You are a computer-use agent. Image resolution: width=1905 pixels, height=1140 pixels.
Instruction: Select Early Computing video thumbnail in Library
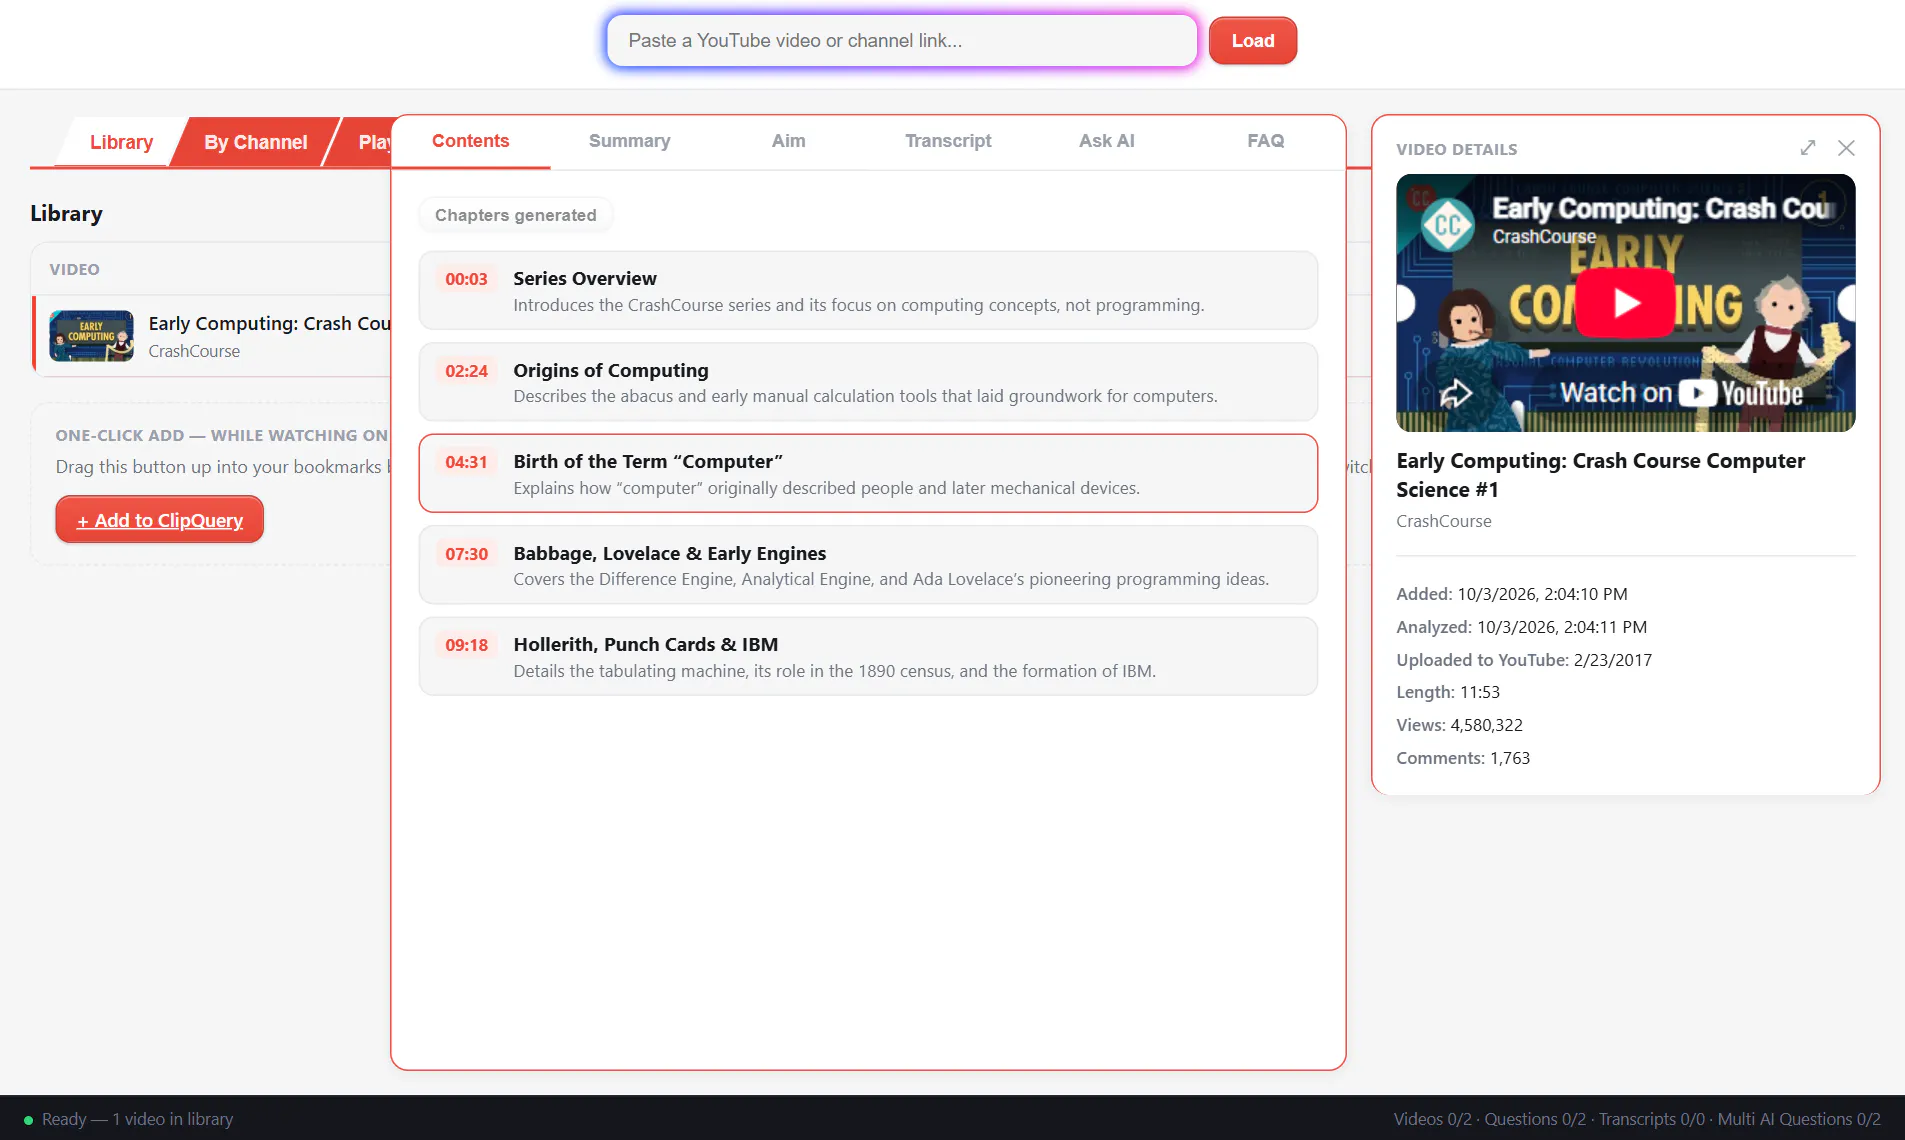(x=91, y=336)
